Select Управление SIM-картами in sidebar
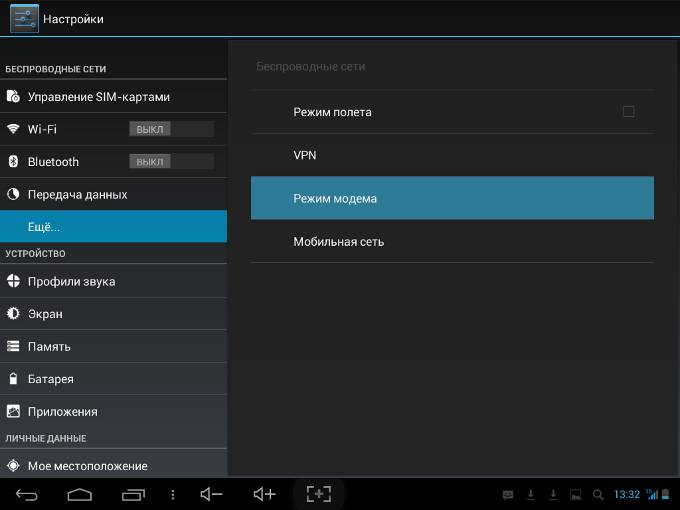Screen dimensions: 680x510 (x=113, y=97)
